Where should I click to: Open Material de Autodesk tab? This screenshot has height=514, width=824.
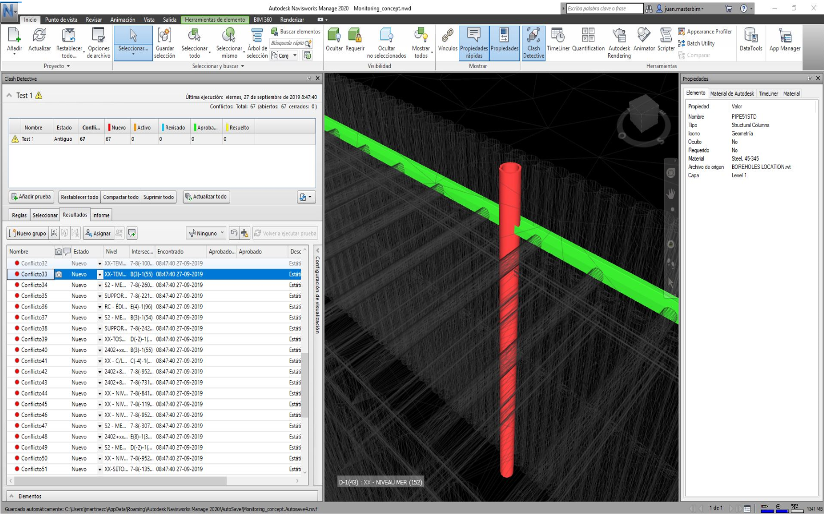732,94
